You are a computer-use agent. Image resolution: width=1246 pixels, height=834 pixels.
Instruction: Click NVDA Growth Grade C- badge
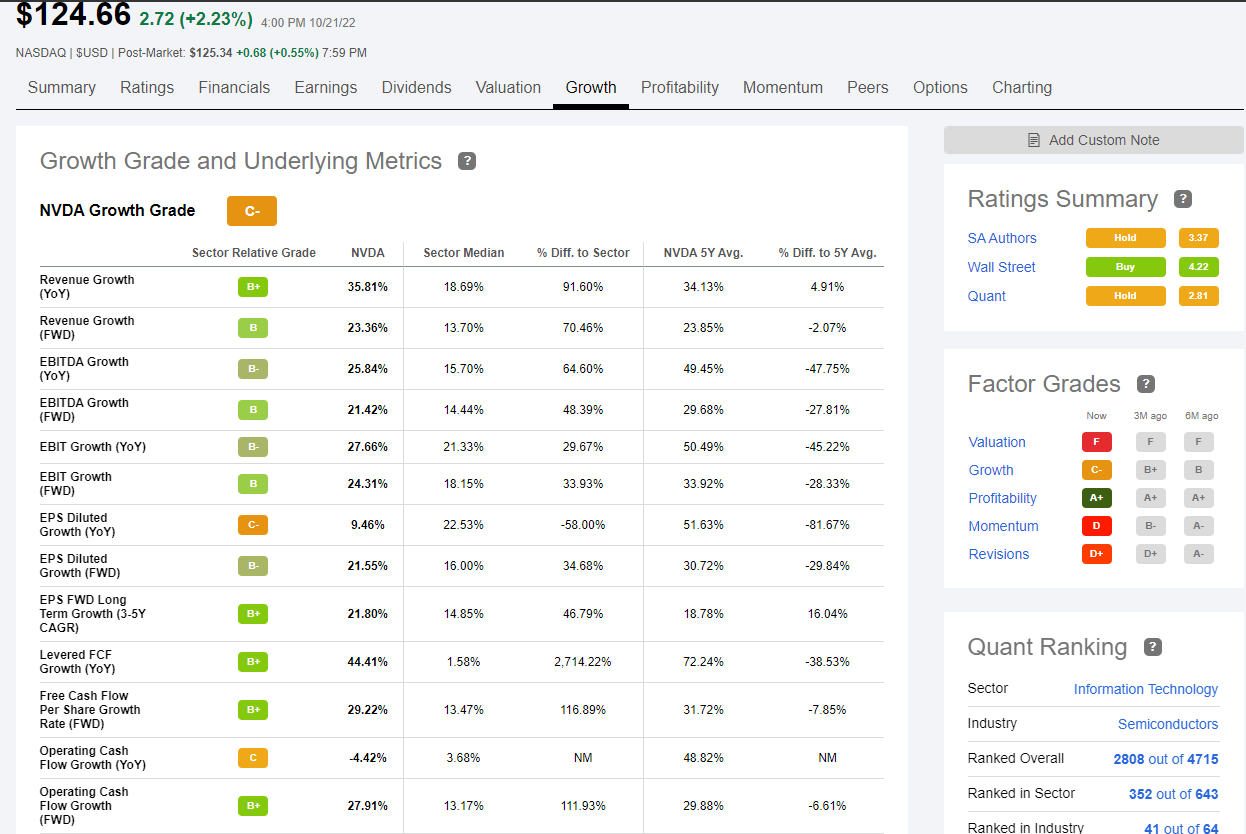(x=252, y=211)
